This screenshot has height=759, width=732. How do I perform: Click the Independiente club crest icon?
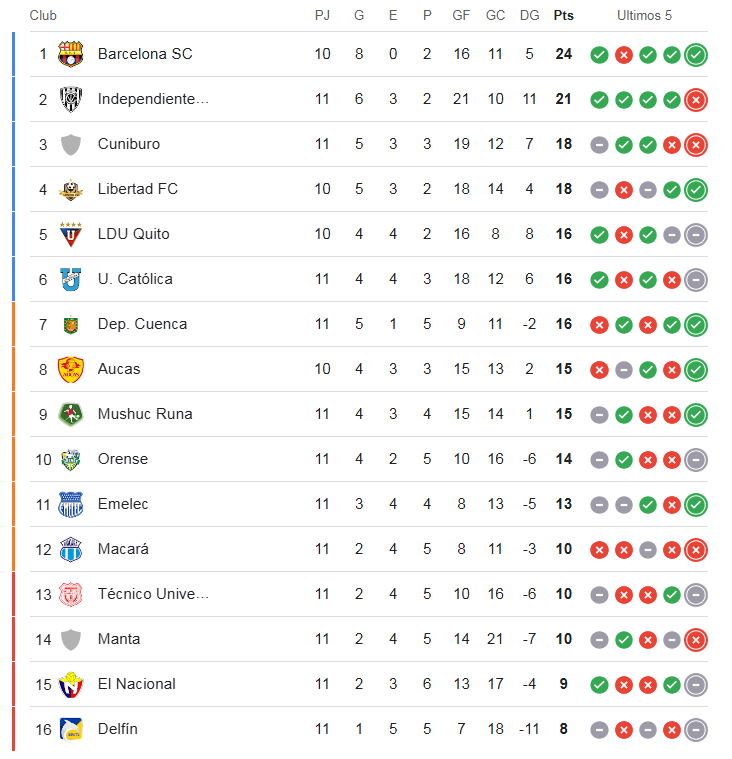click(x=71, y=99)
